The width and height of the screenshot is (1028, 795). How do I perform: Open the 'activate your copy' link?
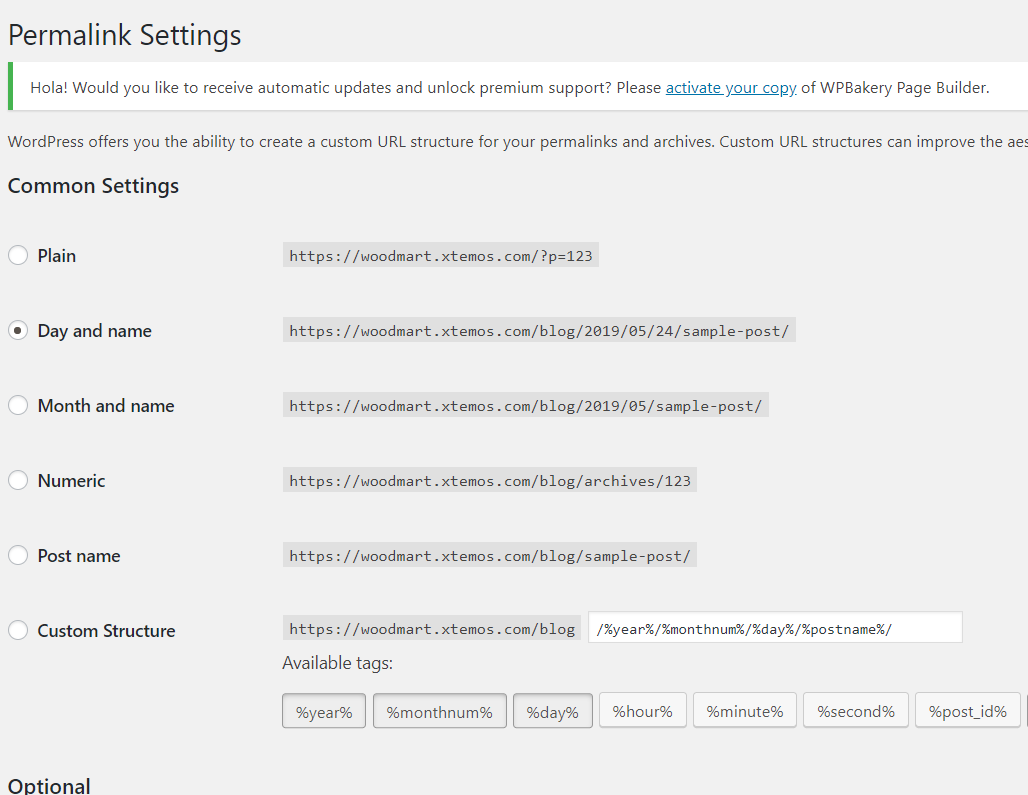pyautogui.click(x=731, y=88)
